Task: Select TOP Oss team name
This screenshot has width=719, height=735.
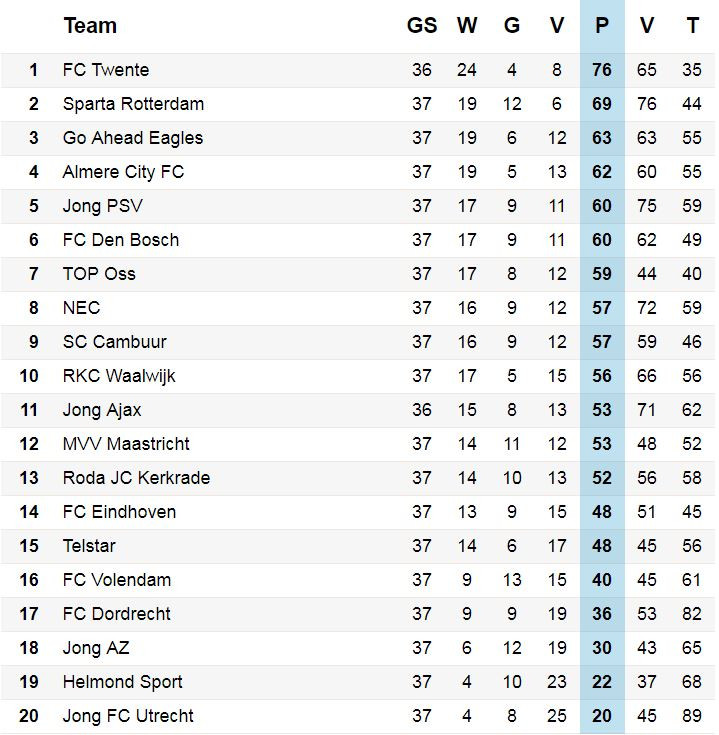Action: click(x=99, y=274)
